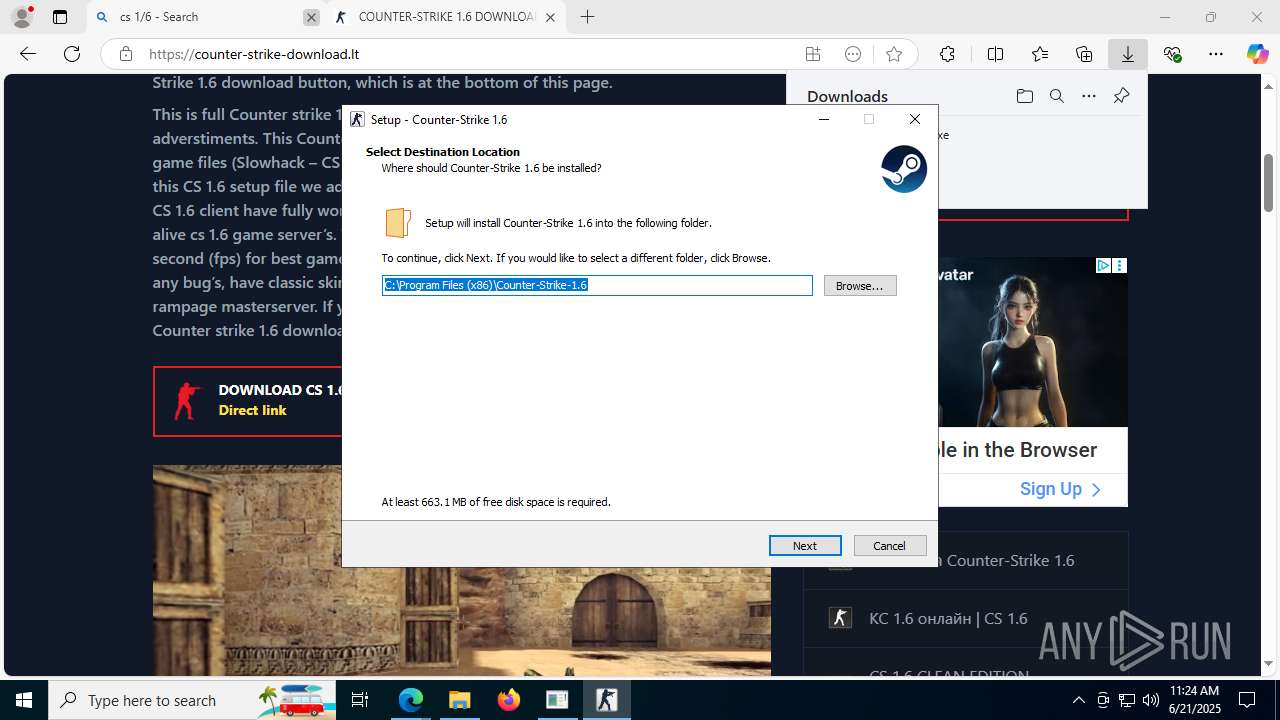Click Counter-Strike setup taskbar icon
Image resolution: width=1280 pixels, height=720 pixels.
pyautogui.click(x=606, y=700)
